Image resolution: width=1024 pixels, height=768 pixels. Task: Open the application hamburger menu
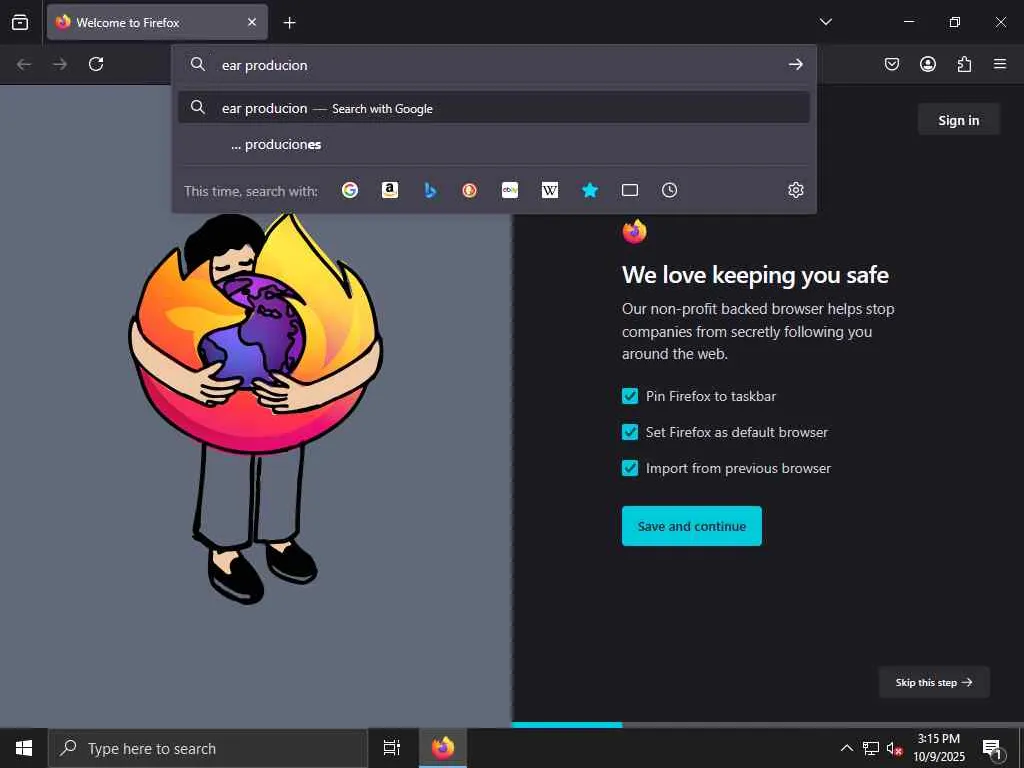tap(1000, 64)
